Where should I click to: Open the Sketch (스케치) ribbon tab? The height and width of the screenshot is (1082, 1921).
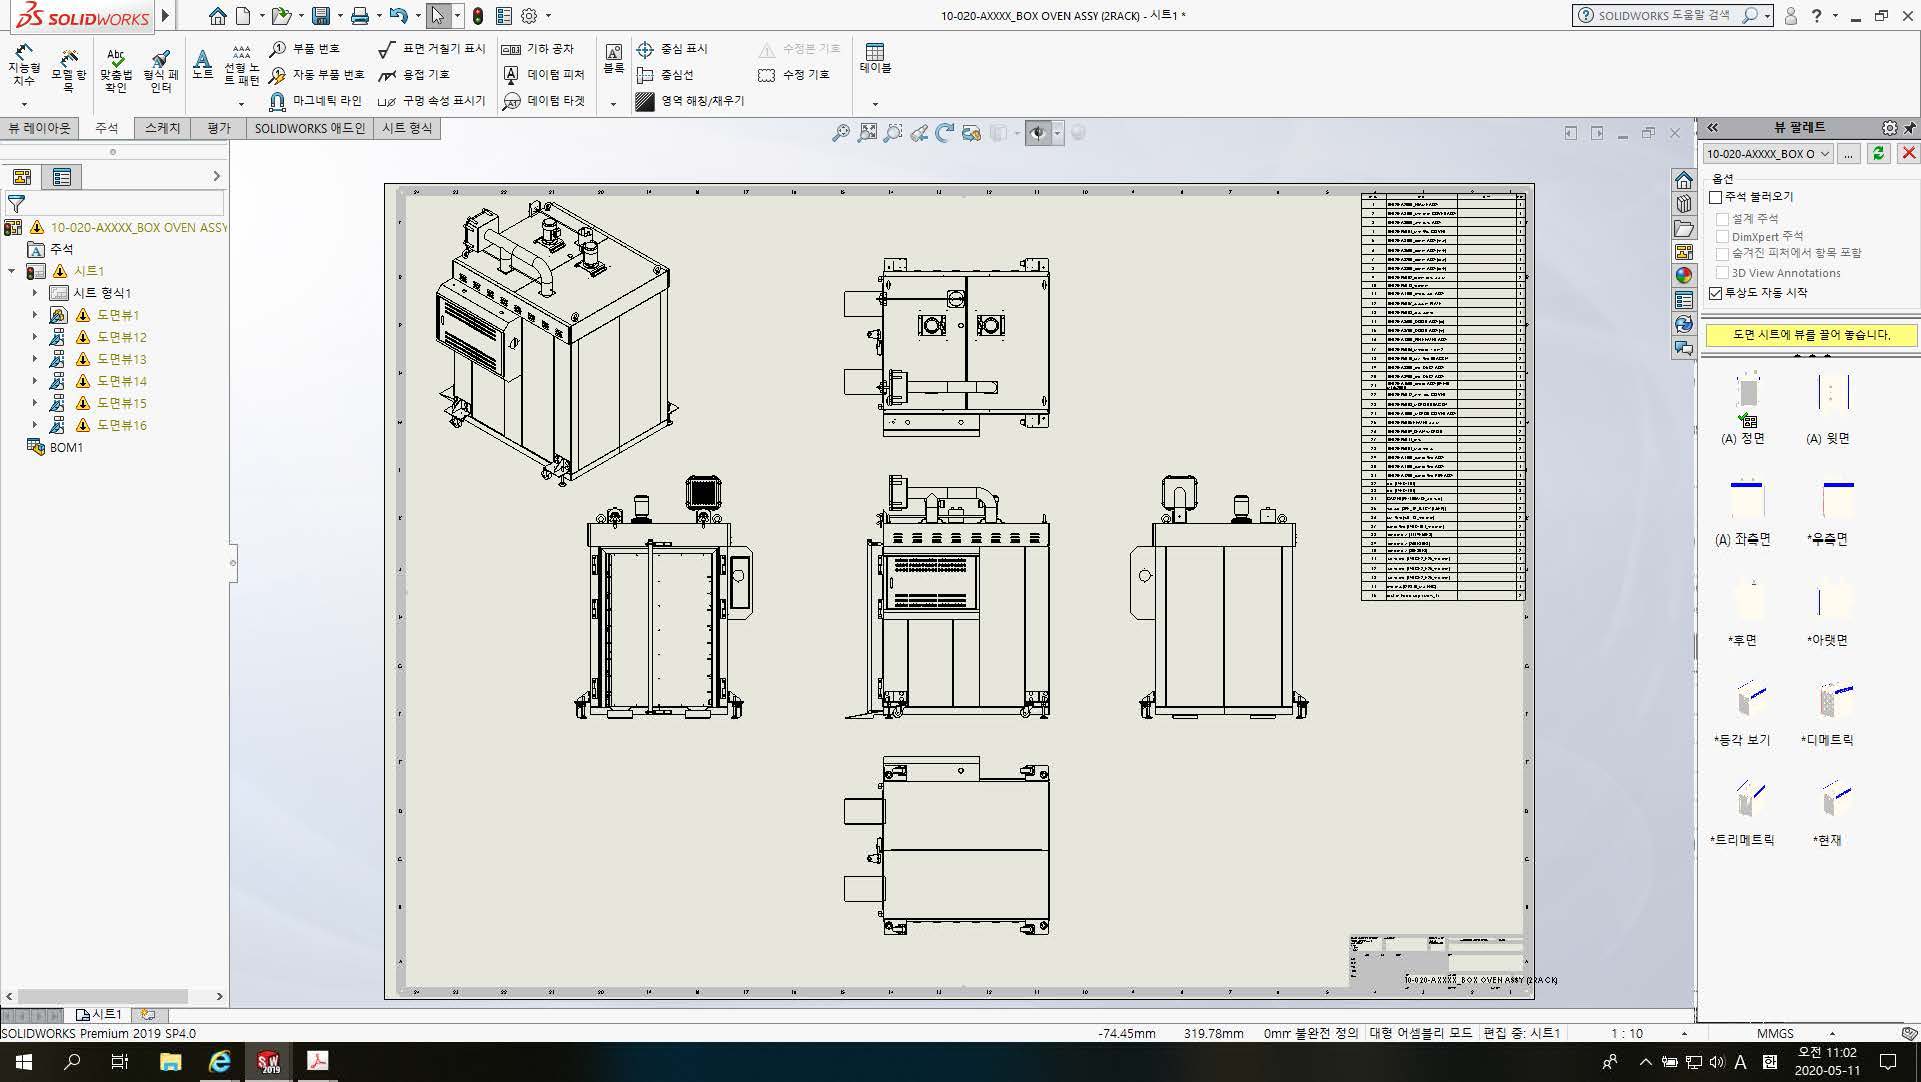tap(162, 128)
